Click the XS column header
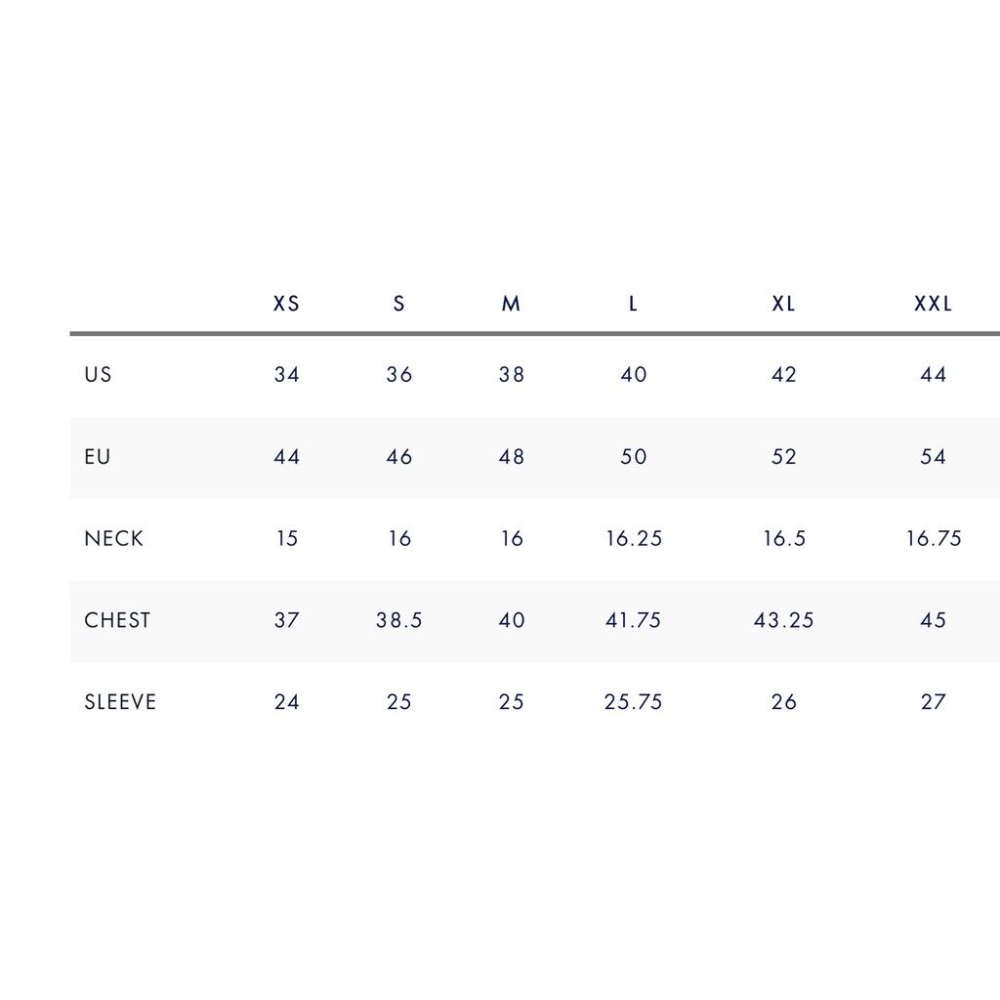Image resolution: width=1000 pixels, height=1000 pixels. tap(286, 303)
